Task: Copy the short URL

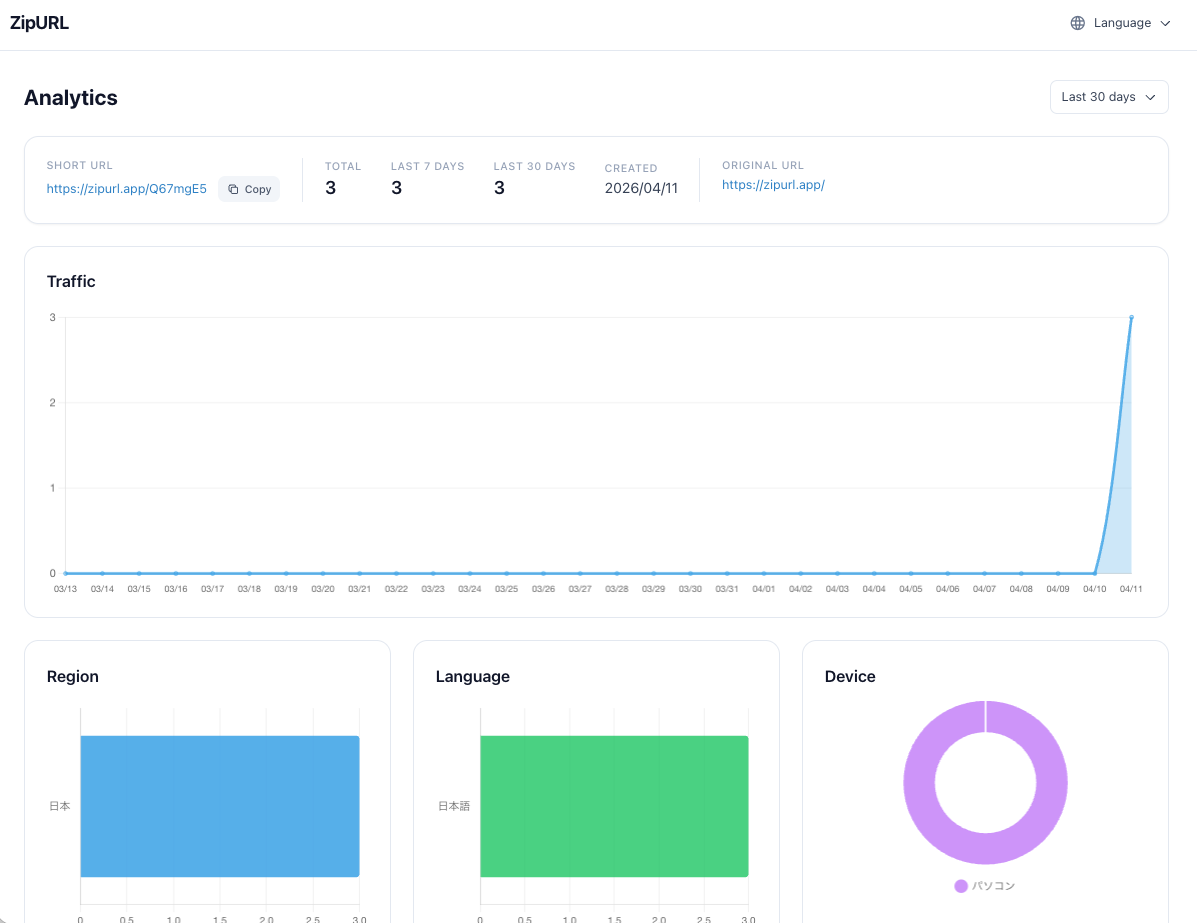Action: click(x=249, y=189)
